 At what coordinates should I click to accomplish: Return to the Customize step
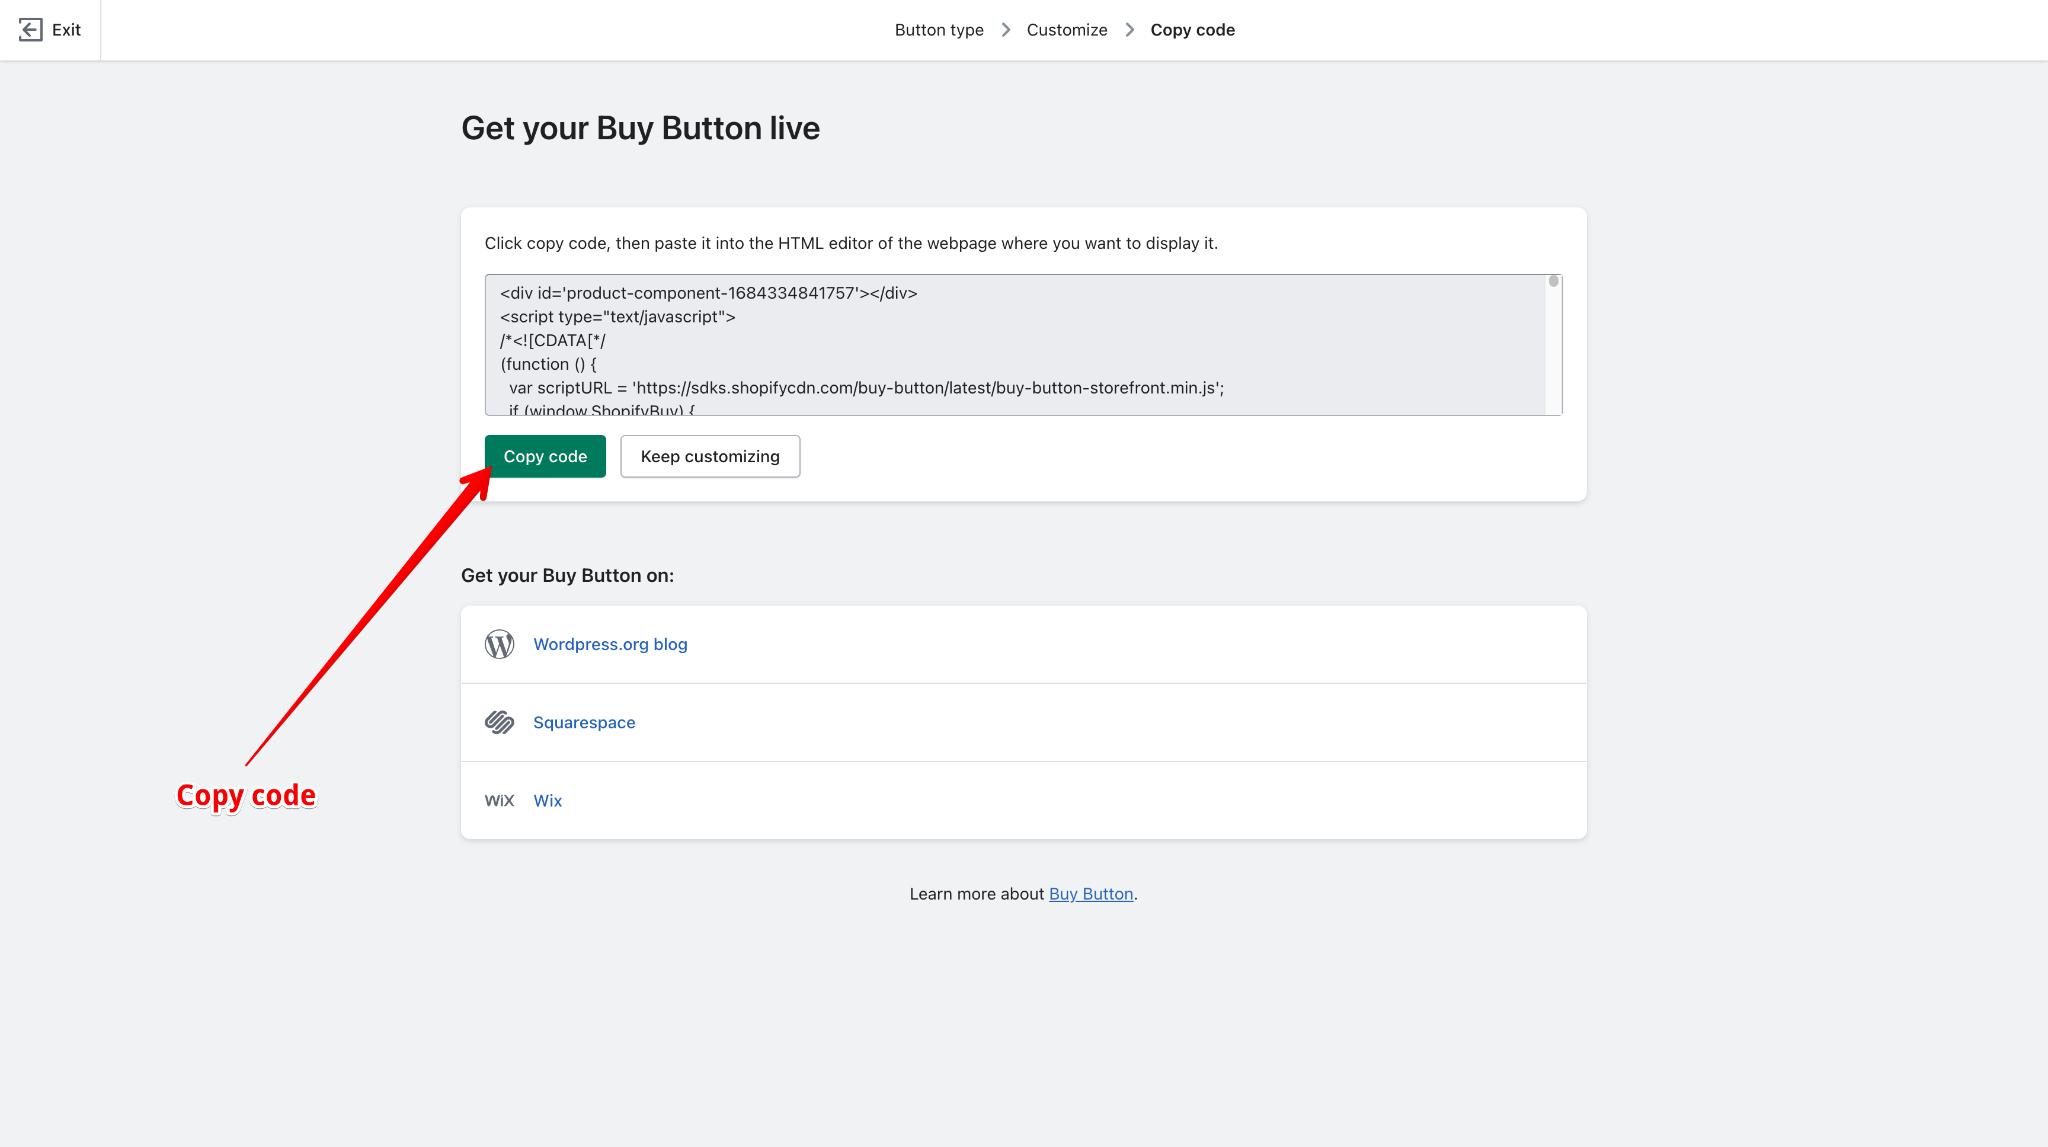tap(1066, 29)
